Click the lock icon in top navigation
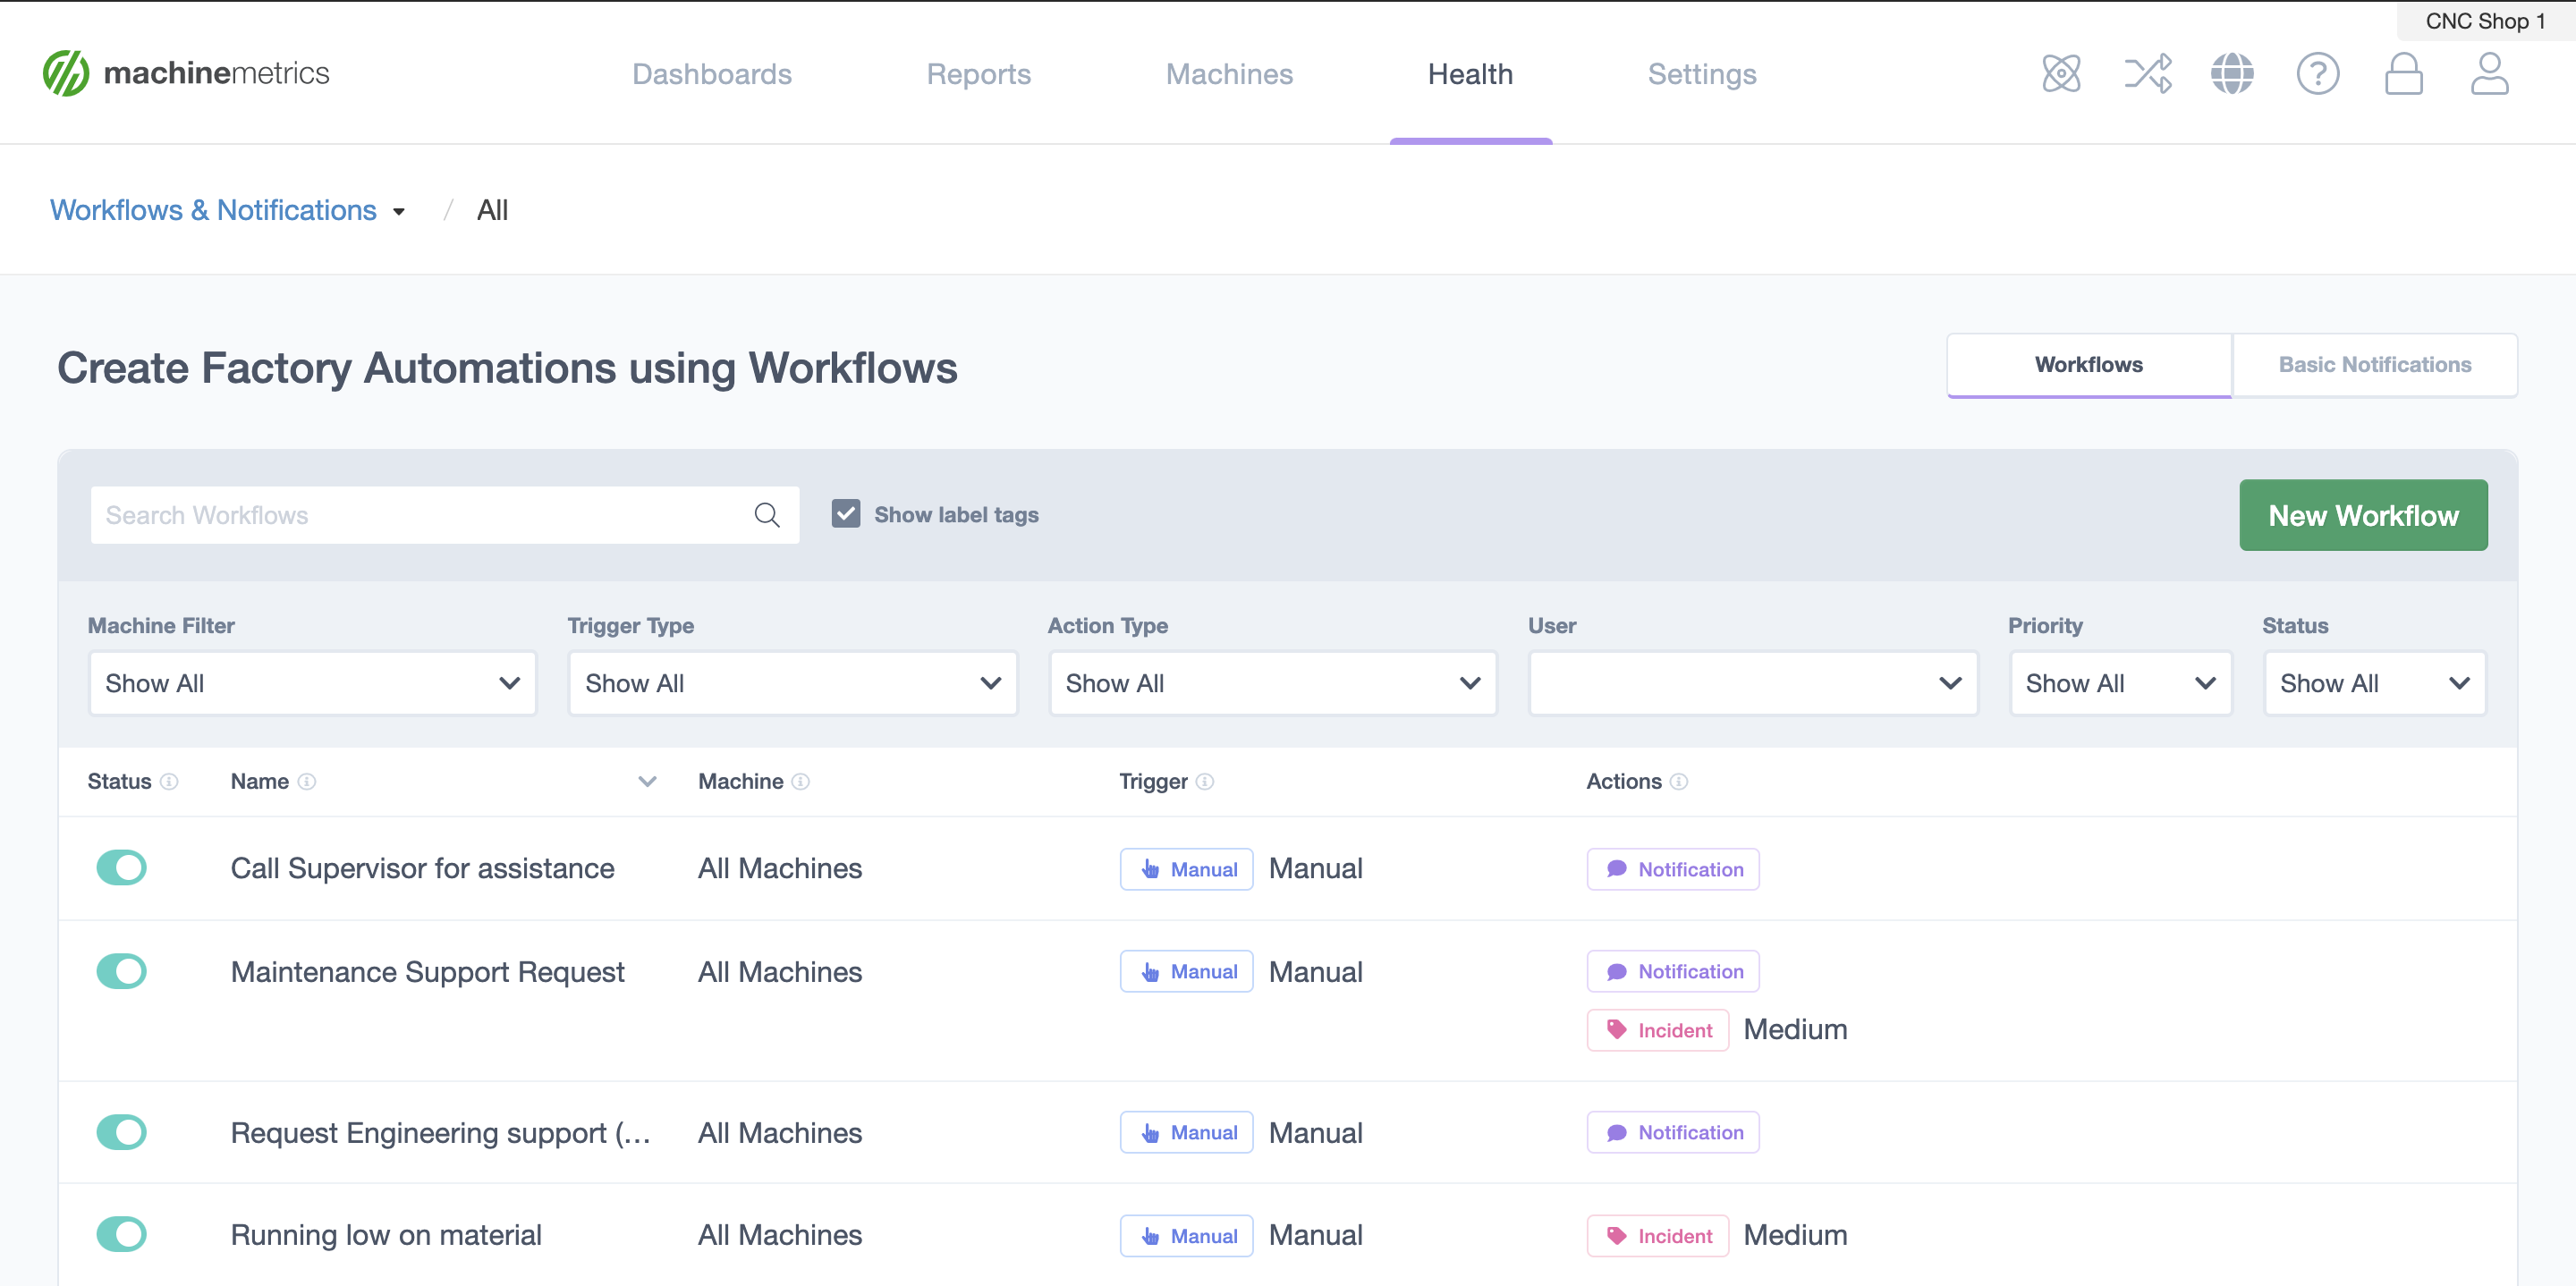2576x1286 pixels. [2402, 74]
